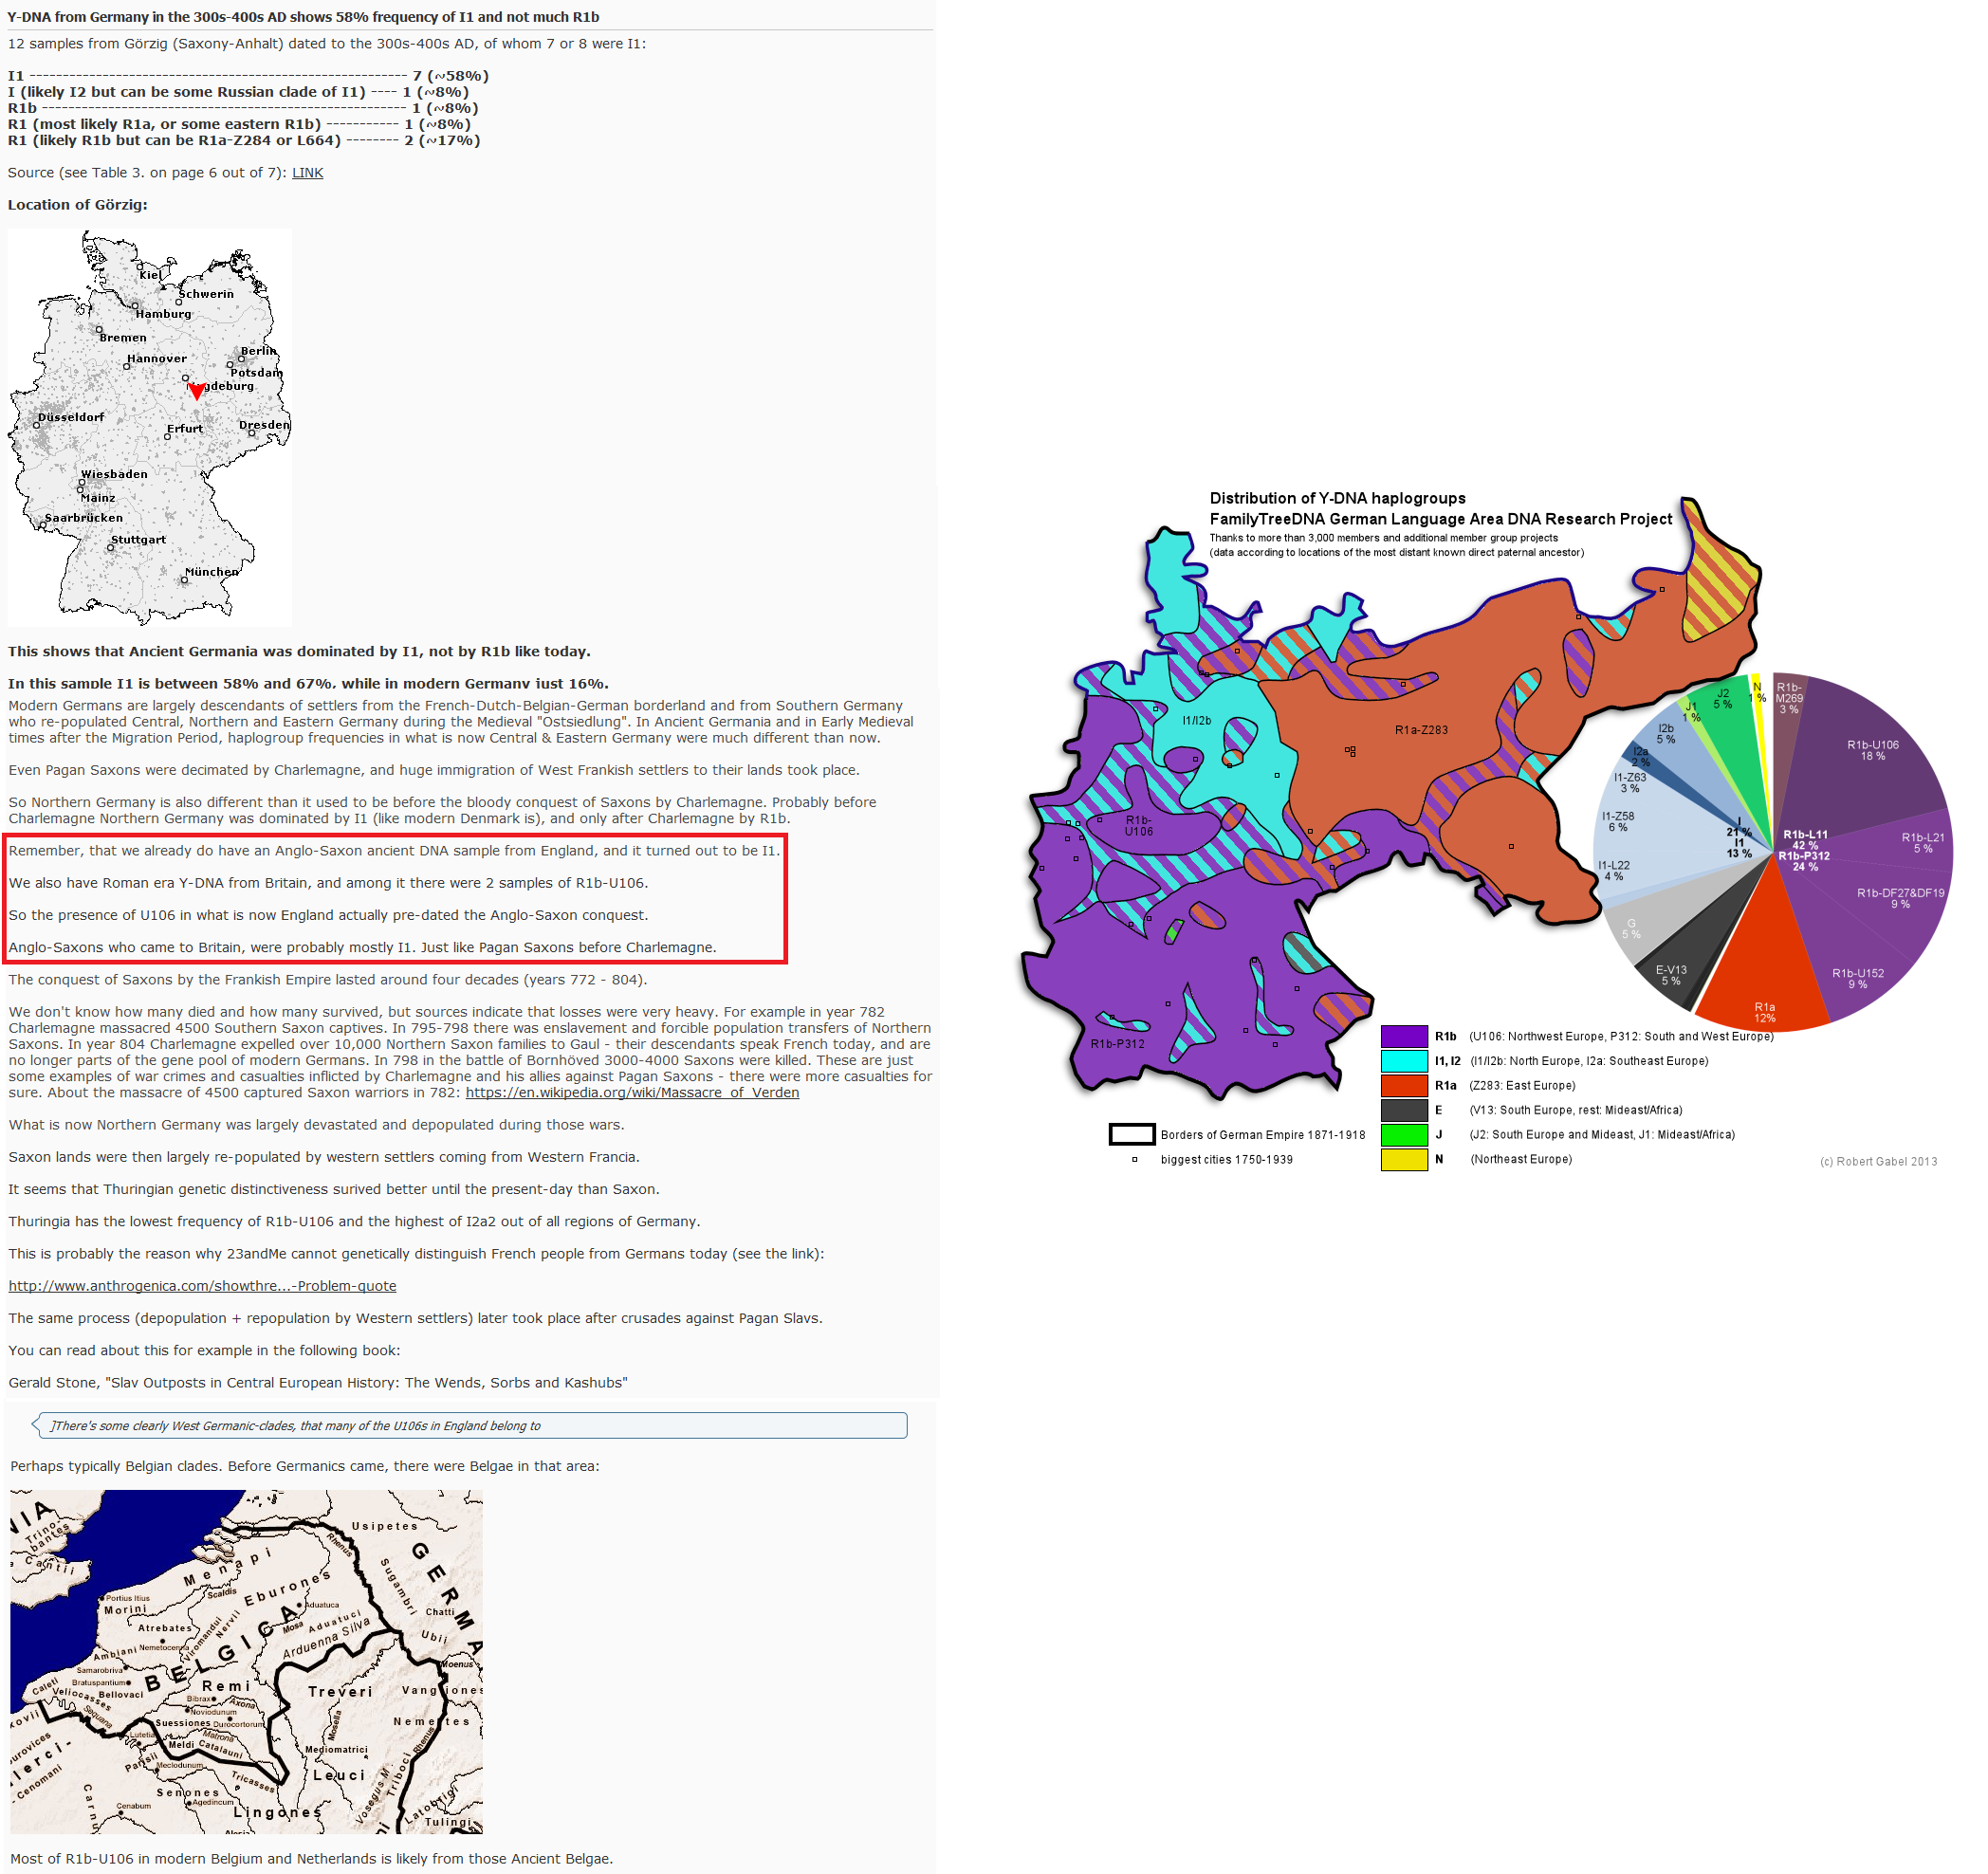The height and width of the screenshot is (1874, 1988).
Task: Click the red Görzig location marker
Action: [x=197, y=391]
